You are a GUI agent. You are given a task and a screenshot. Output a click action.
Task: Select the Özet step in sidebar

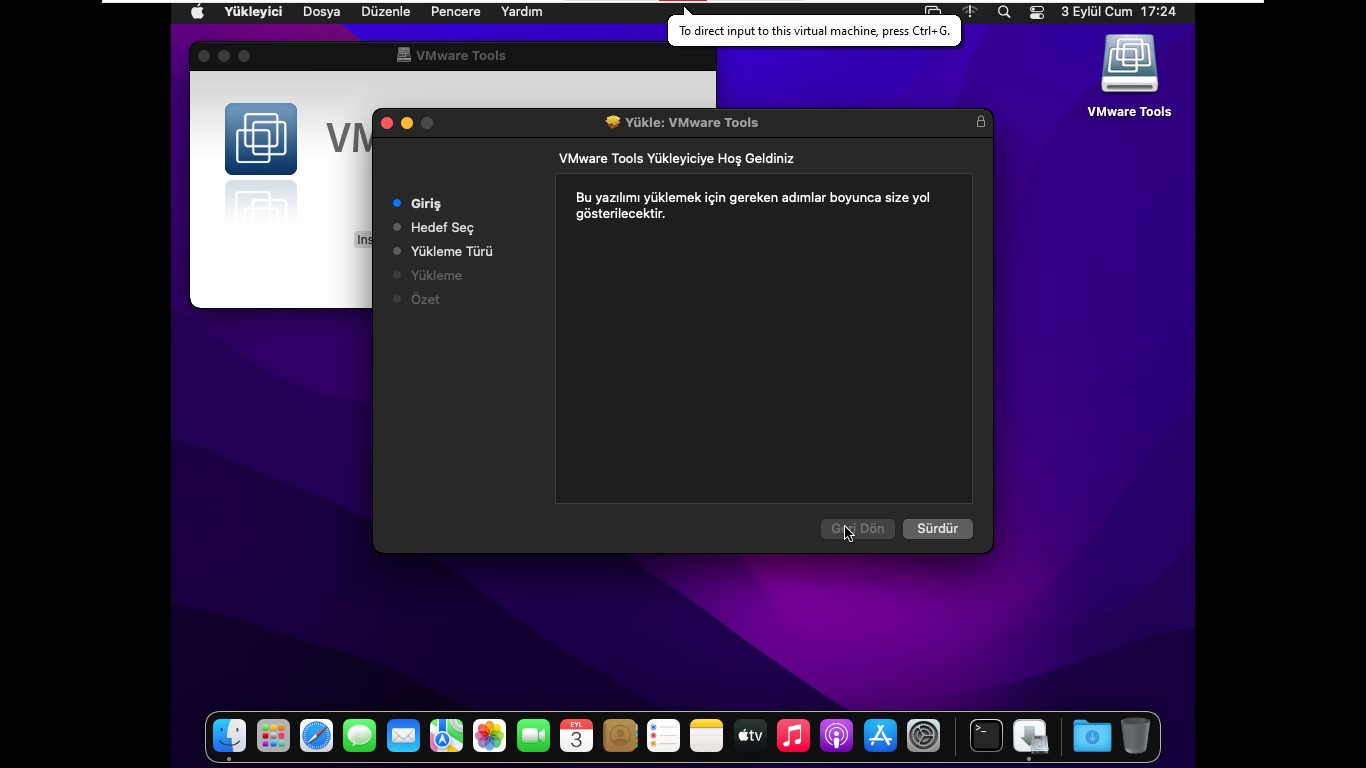tap(425, 299)
